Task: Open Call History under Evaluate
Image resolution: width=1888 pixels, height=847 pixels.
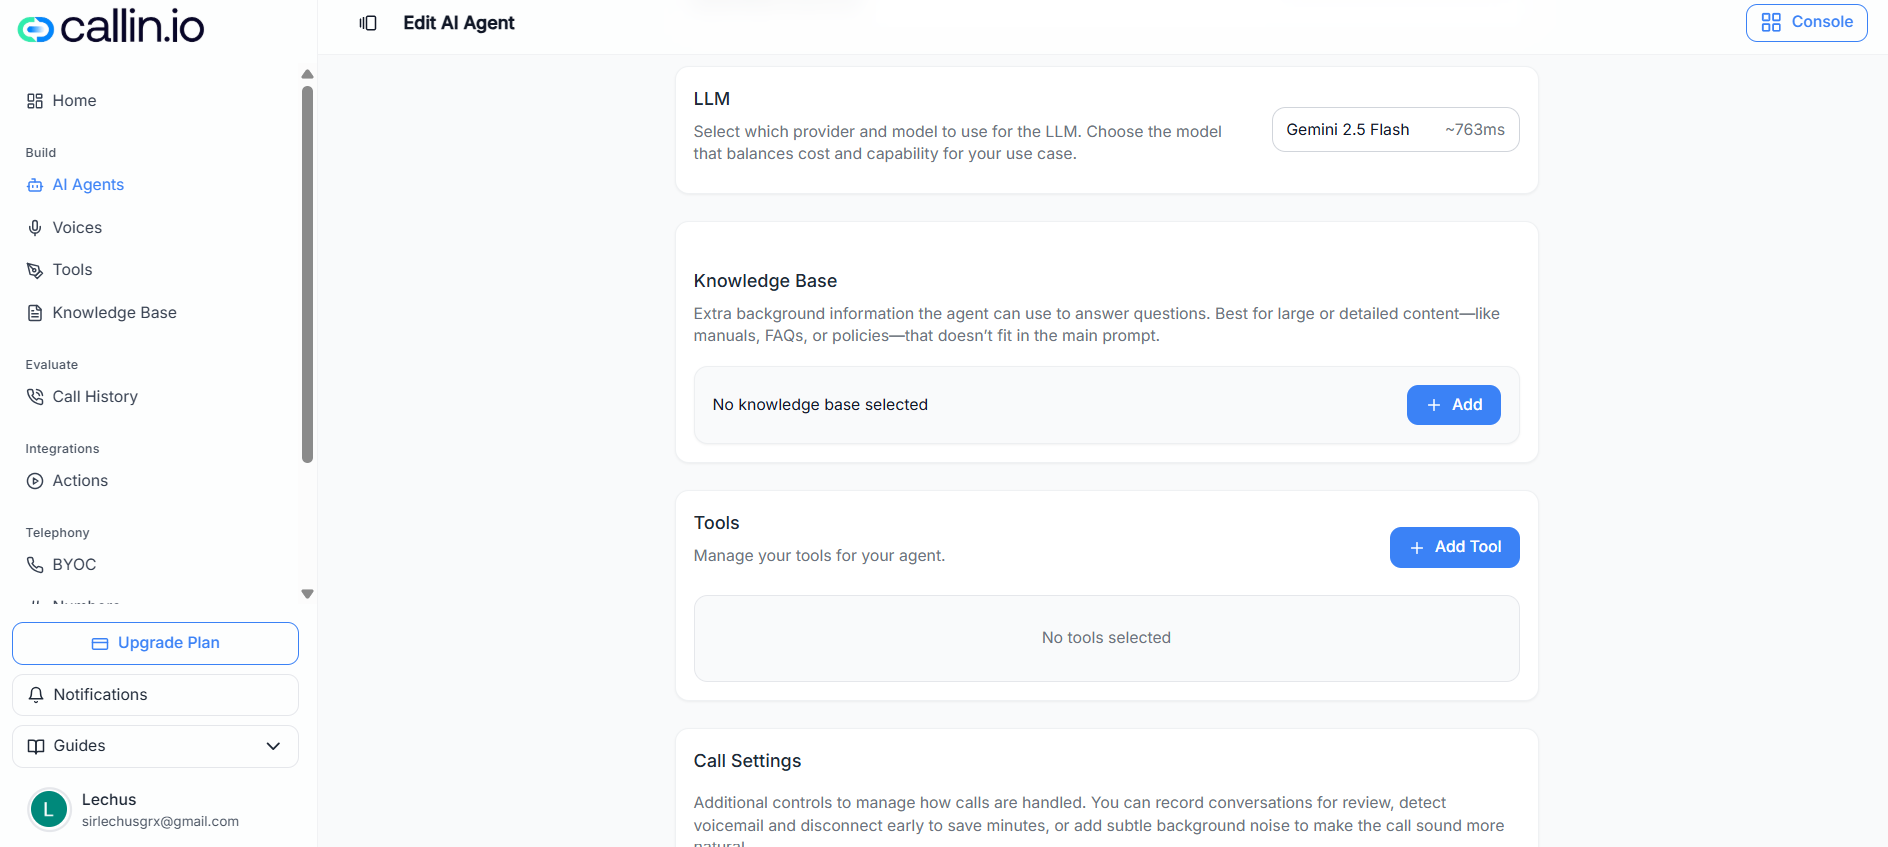Action: (x=94, y=396)
